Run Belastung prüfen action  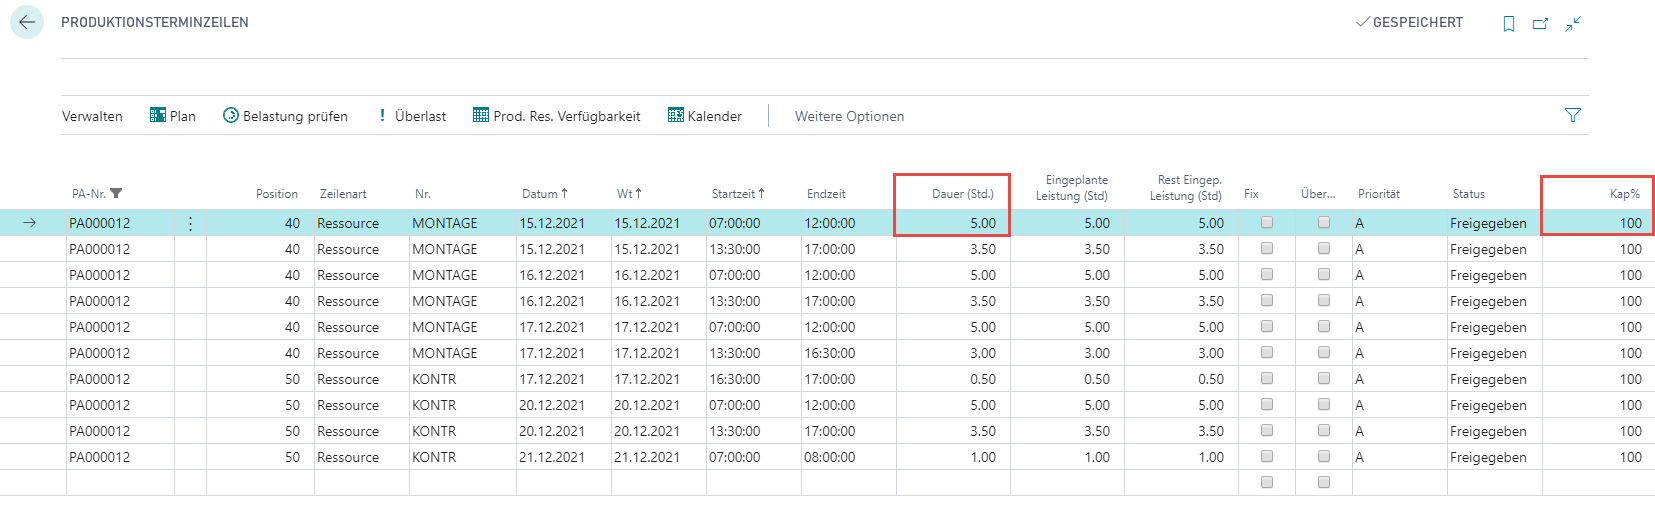click(285, 116)
